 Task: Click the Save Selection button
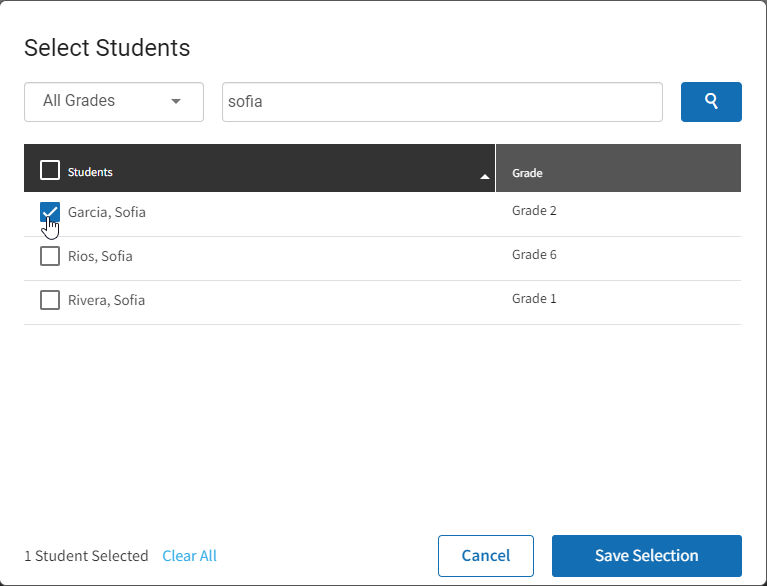click(647, 556)
